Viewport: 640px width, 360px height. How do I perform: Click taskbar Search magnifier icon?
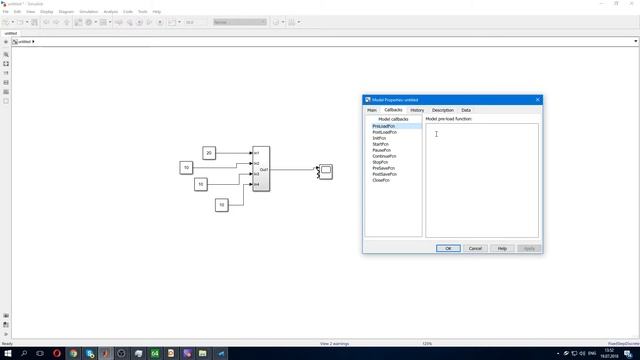(24, 353)
